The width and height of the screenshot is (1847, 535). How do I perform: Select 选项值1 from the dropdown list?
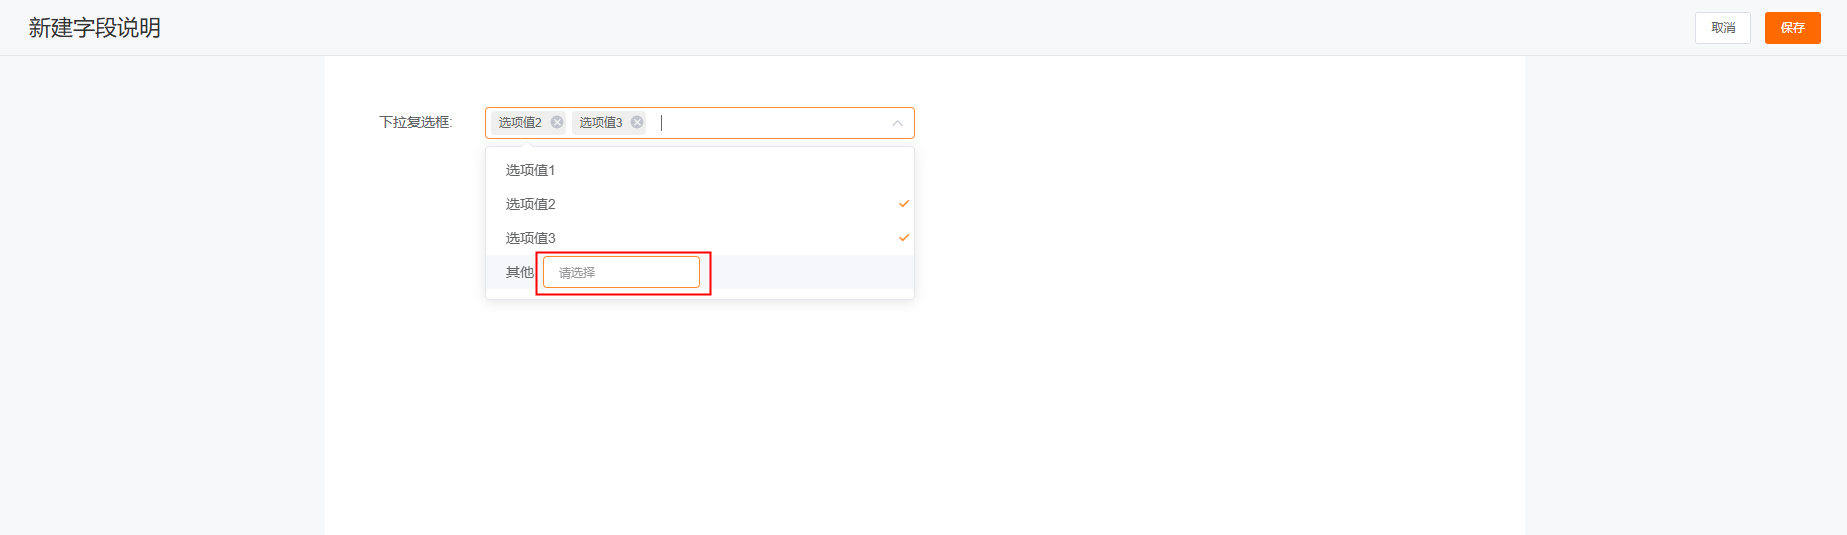[x=700, y=170]
